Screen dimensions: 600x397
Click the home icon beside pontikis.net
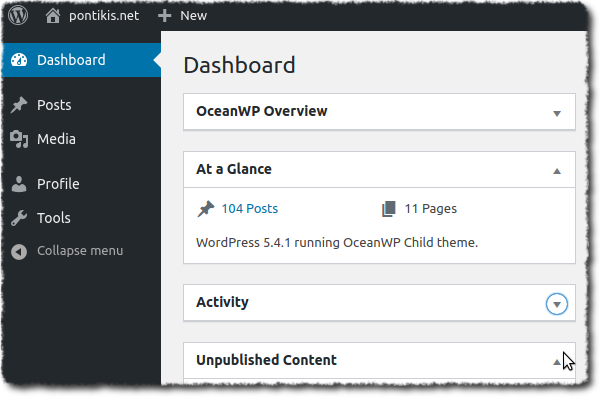tap(53, 16)
